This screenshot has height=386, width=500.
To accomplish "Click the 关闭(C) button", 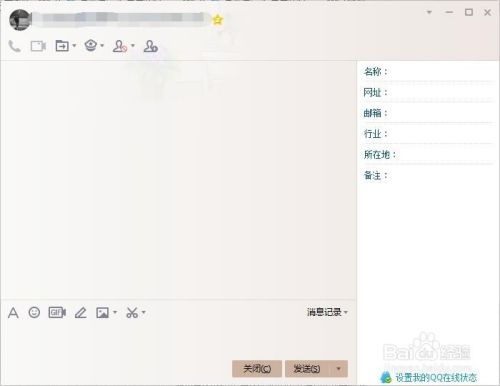I will 257,369.
